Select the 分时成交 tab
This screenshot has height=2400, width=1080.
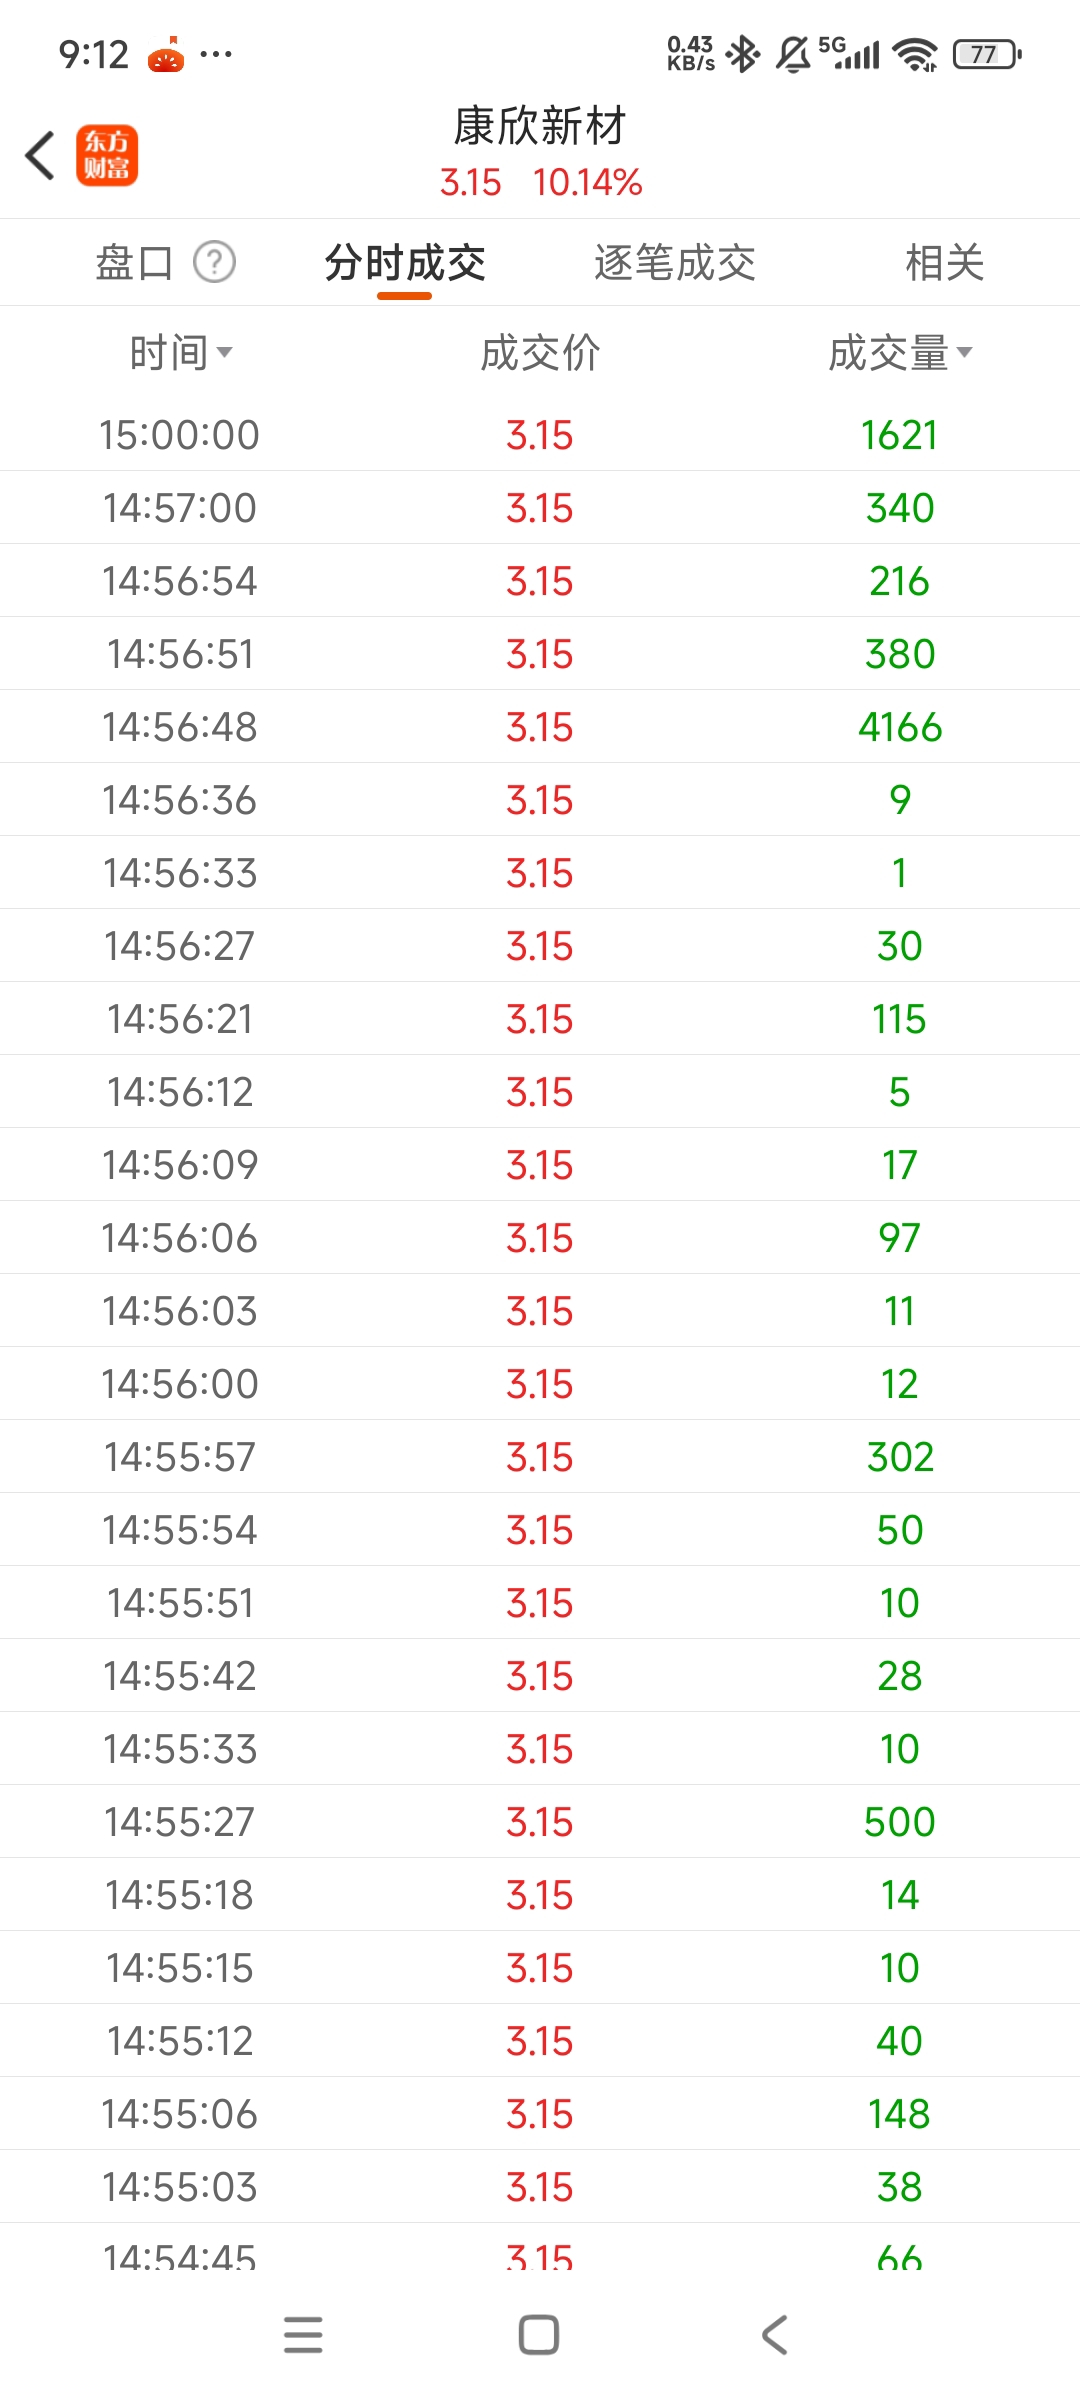coord(405,263)
